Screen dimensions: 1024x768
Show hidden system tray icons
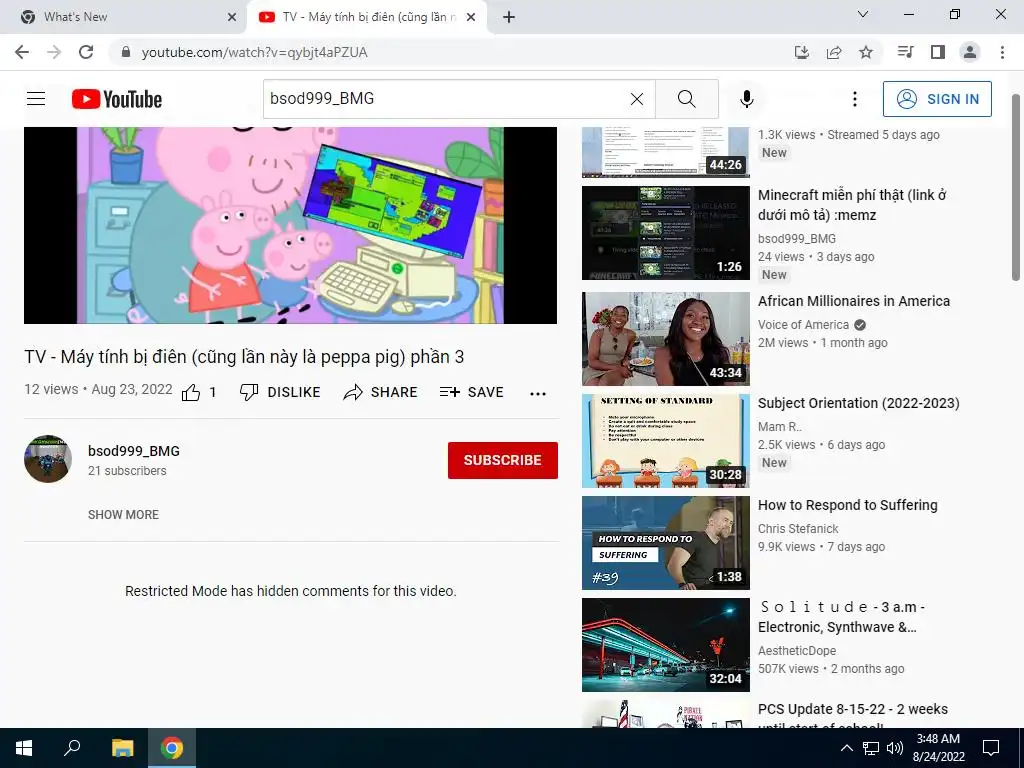[x=846, y=748]
